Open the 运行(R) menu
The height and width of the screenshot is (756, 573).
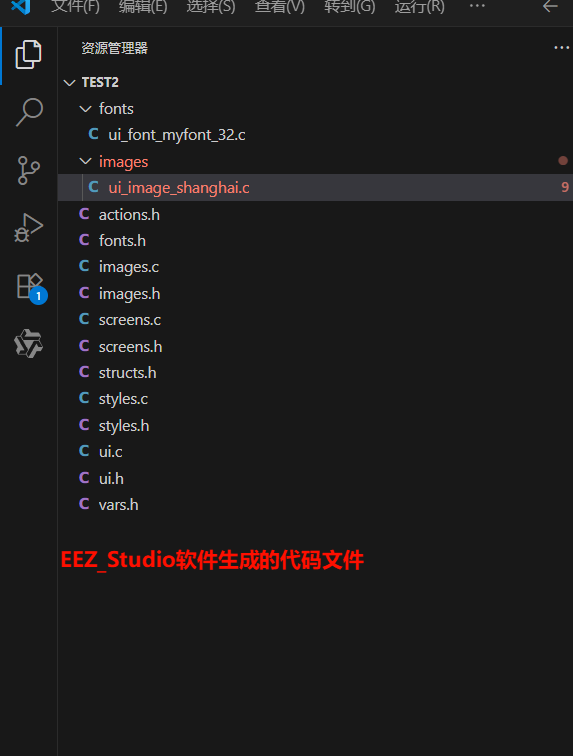point(420,7)
